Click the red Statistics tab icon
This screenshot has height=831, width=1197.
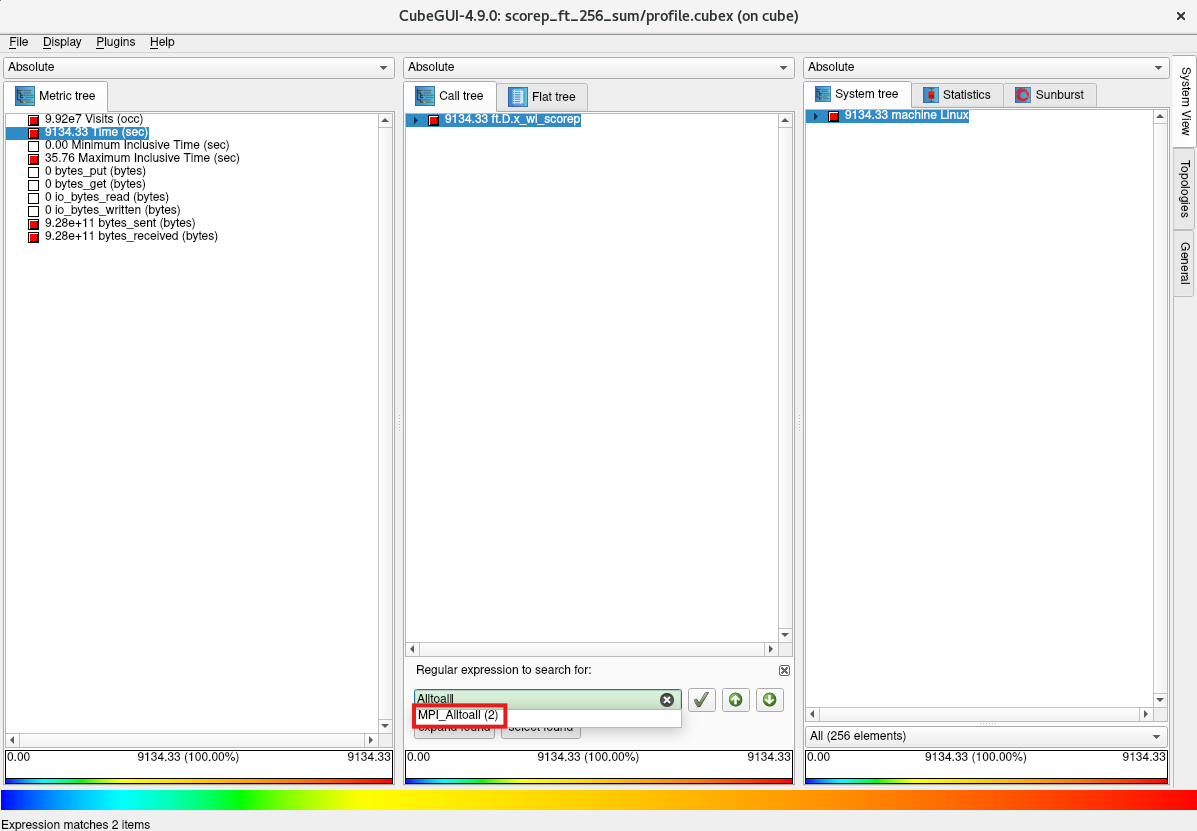point(930,95)
